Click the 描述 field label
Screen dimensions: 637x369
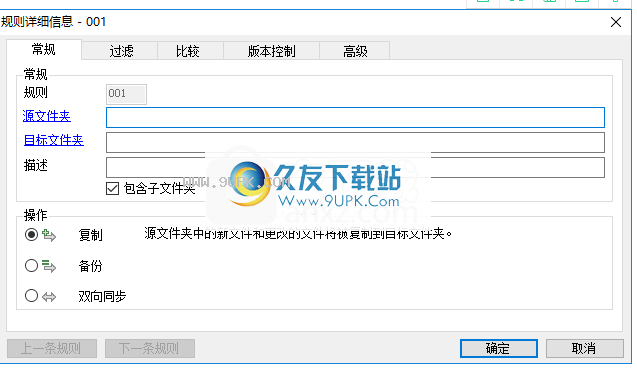point(36,165)
